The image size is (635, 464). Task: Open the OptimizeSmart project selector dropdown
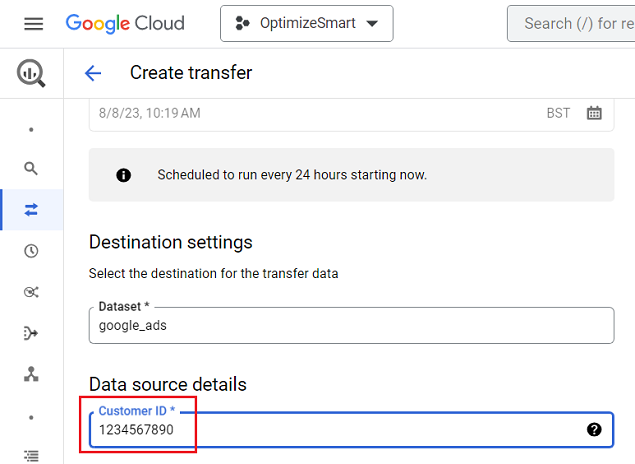coord(307,23)
